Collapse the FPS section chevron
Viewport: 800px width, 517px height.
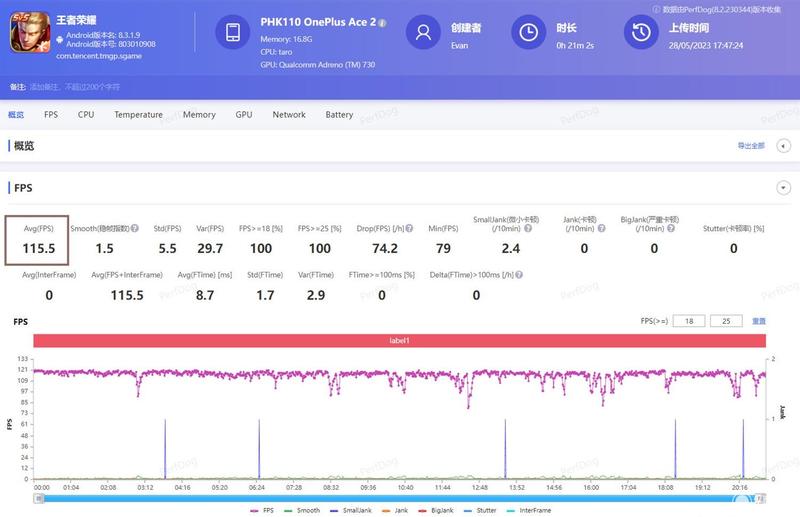point(783,188)
